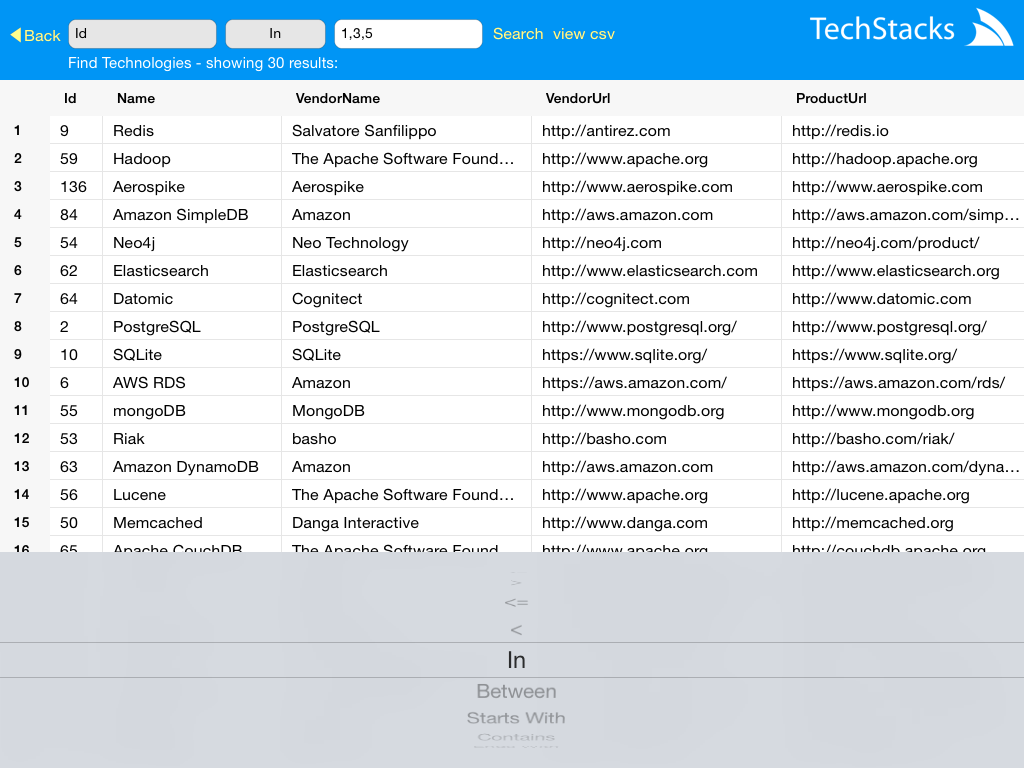Select "Between" in the operator picker wheel
The width and height of the screenshot is (1024, 768).
coord(516,690)
